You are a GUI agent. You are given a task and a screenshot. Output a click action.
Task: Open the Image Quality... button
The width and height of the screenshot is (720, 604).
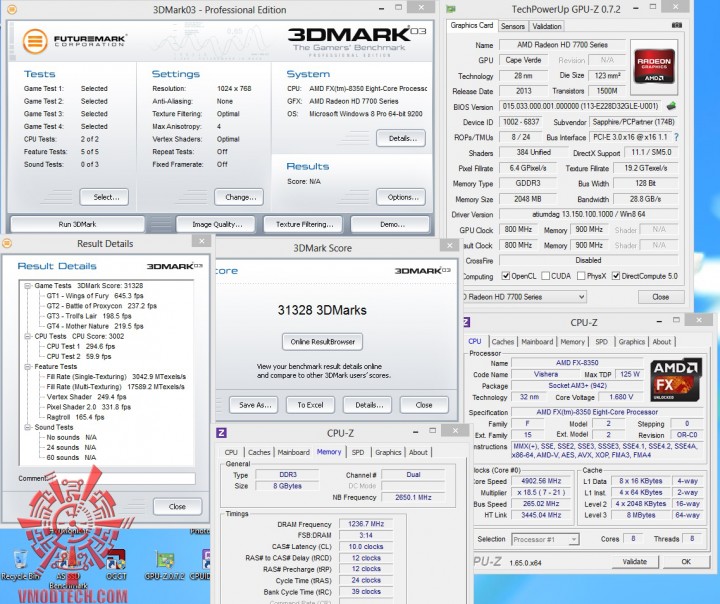tap(215, 224)
